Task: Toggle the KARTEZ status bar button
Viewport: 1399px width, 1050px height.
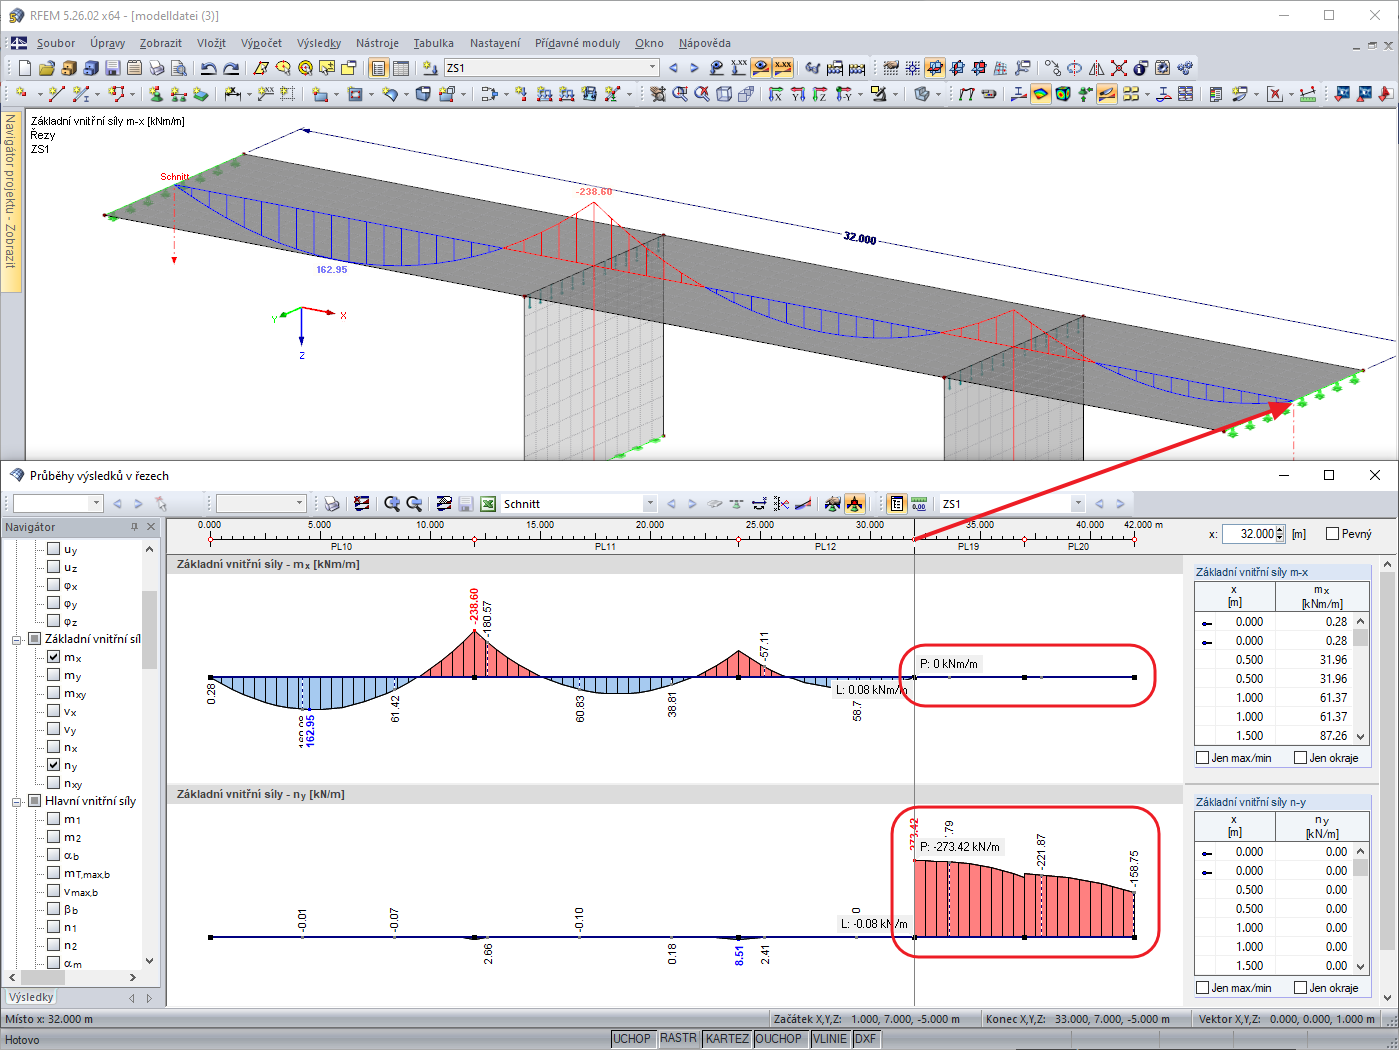Action: tap(727, 1039)
